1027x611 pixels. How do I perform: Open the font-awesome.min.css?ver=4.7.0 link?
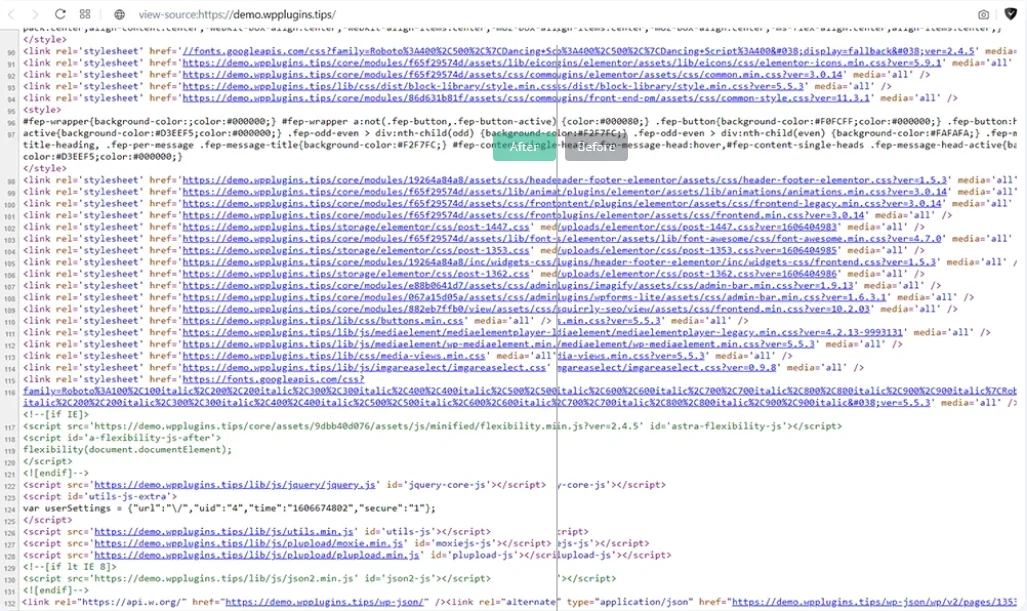(x=562, y=239)
